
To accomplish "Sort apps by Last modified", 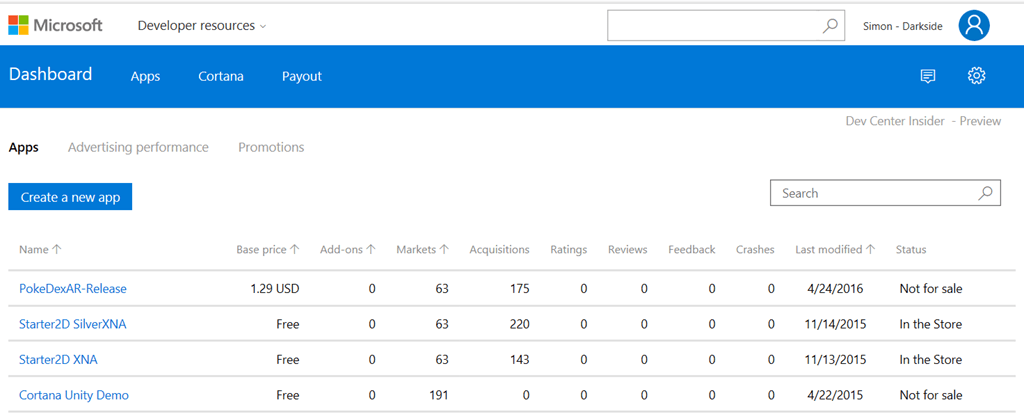I will coord(834,250).
